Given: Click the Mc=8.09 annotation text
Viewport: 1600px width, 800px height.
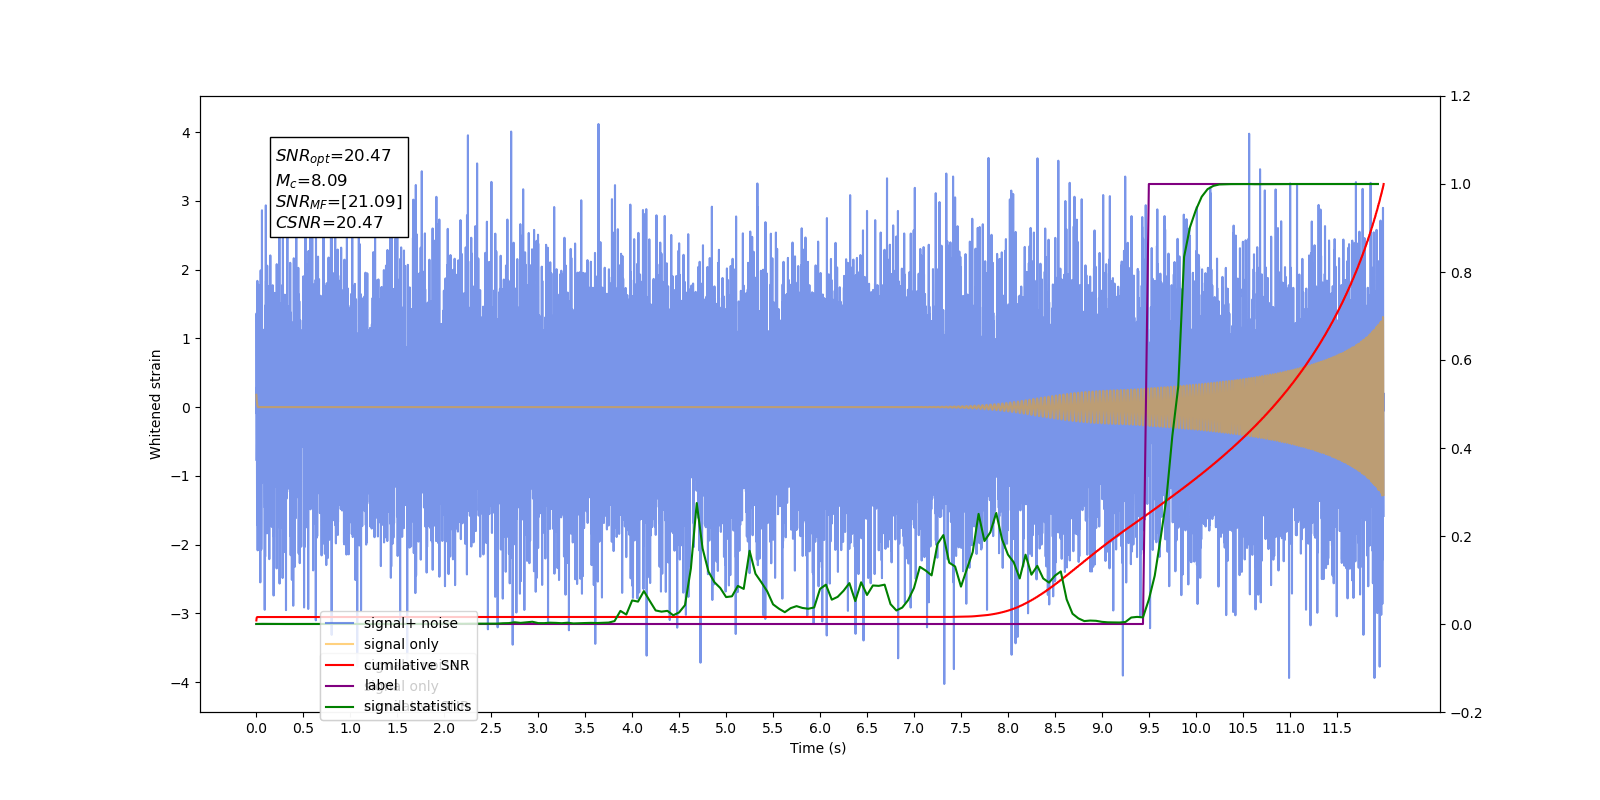Looking at the screenshot, I should pyautogui.click(x=311, y=181).
